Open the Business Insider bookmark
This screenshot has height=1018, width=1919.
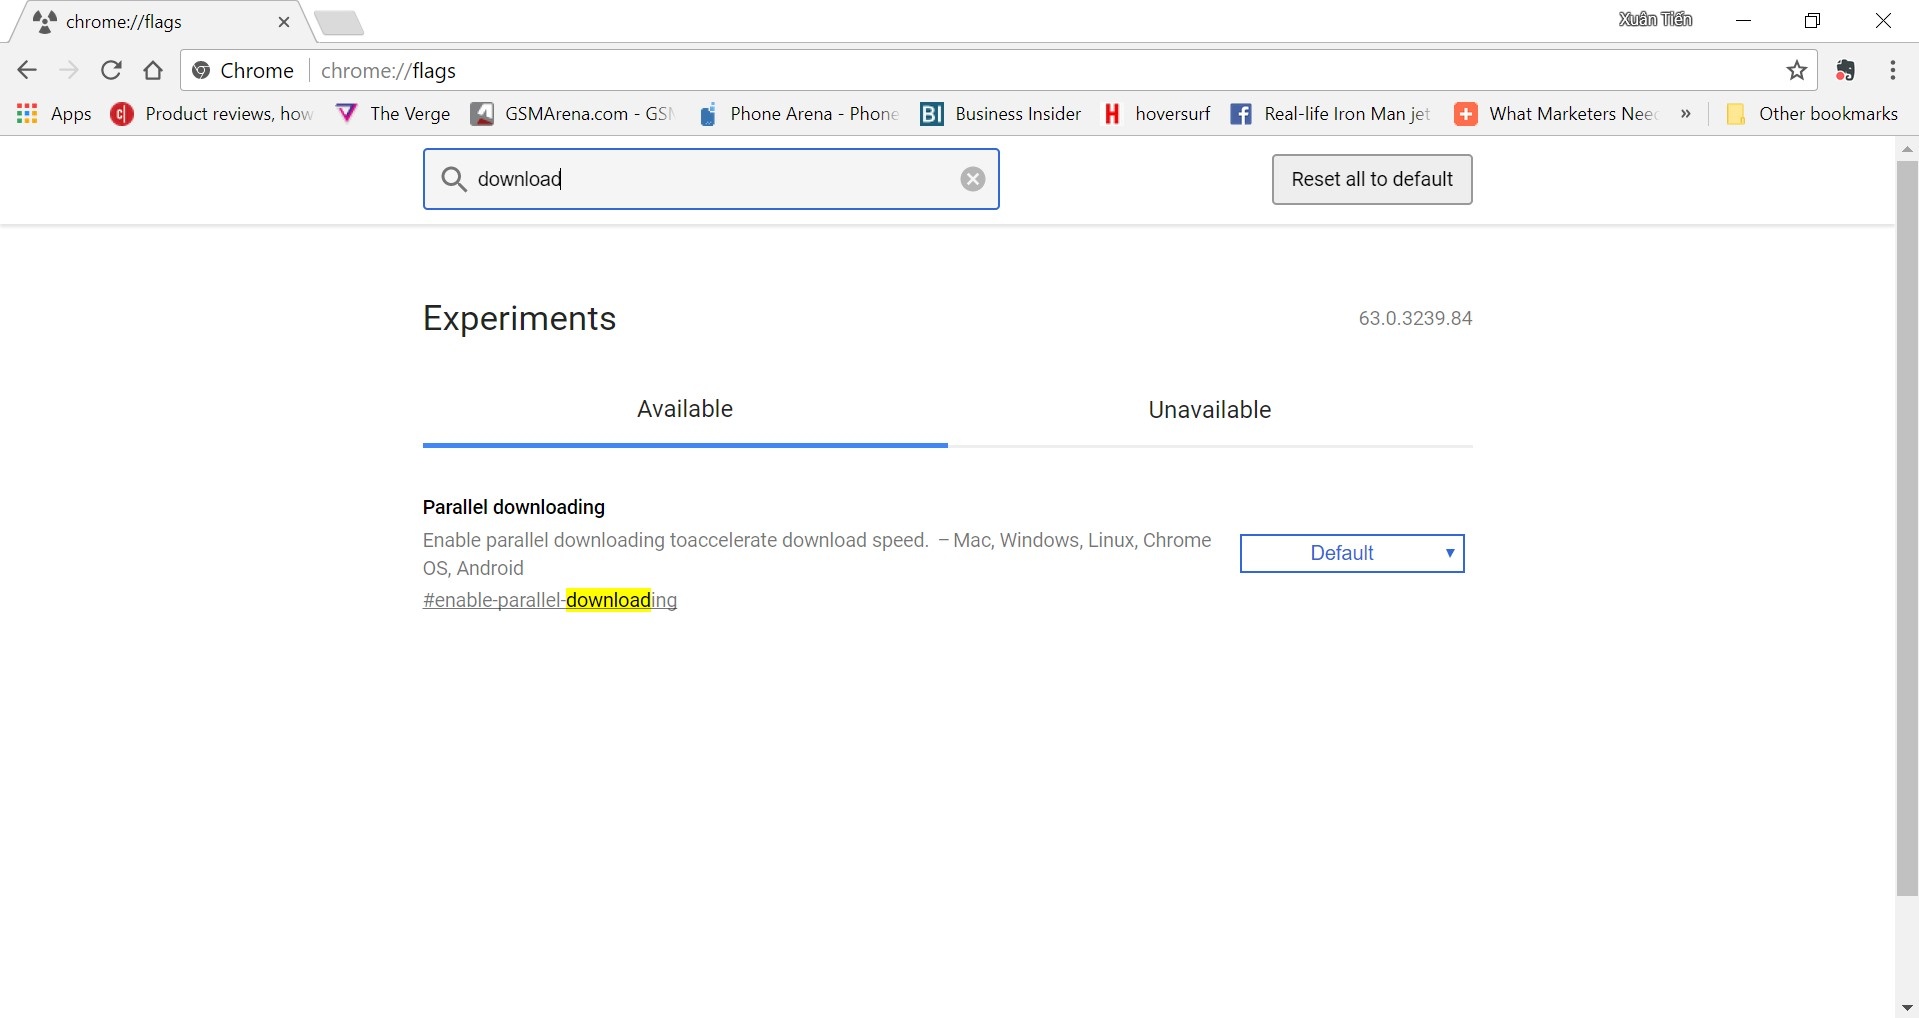tap(1000, 113)
